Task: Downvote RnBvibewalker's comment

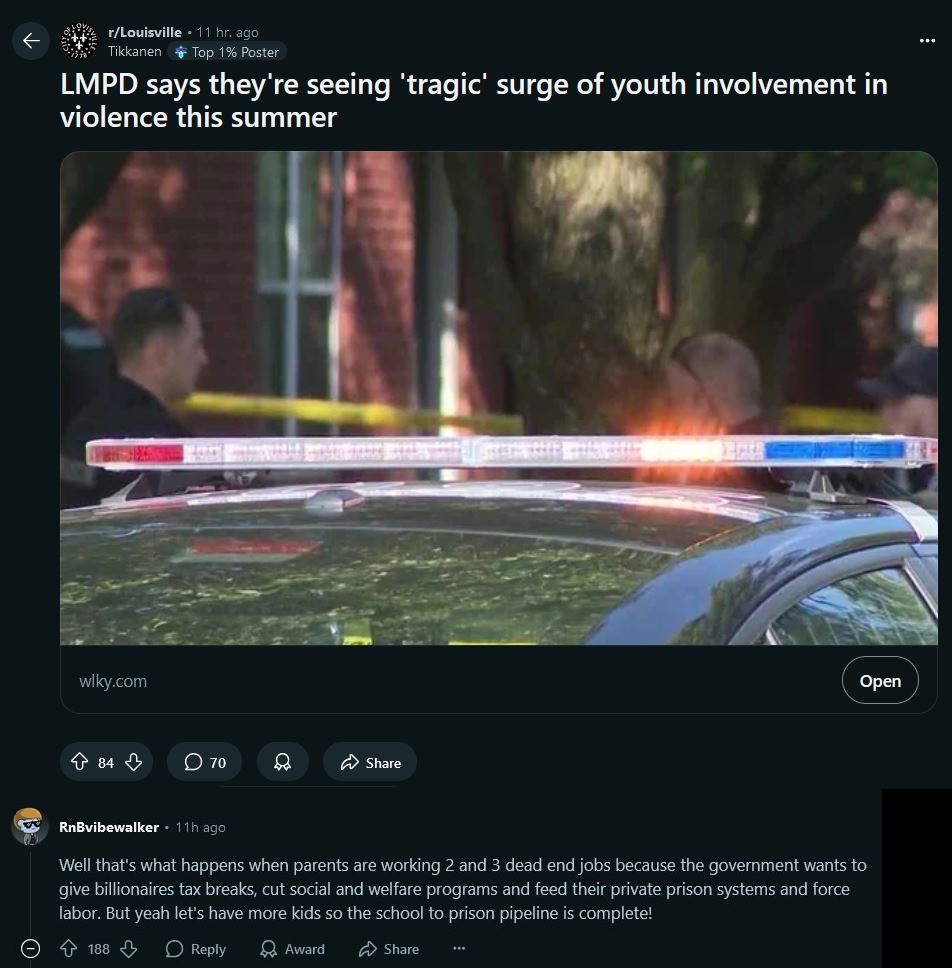Action: coord(128,948)
